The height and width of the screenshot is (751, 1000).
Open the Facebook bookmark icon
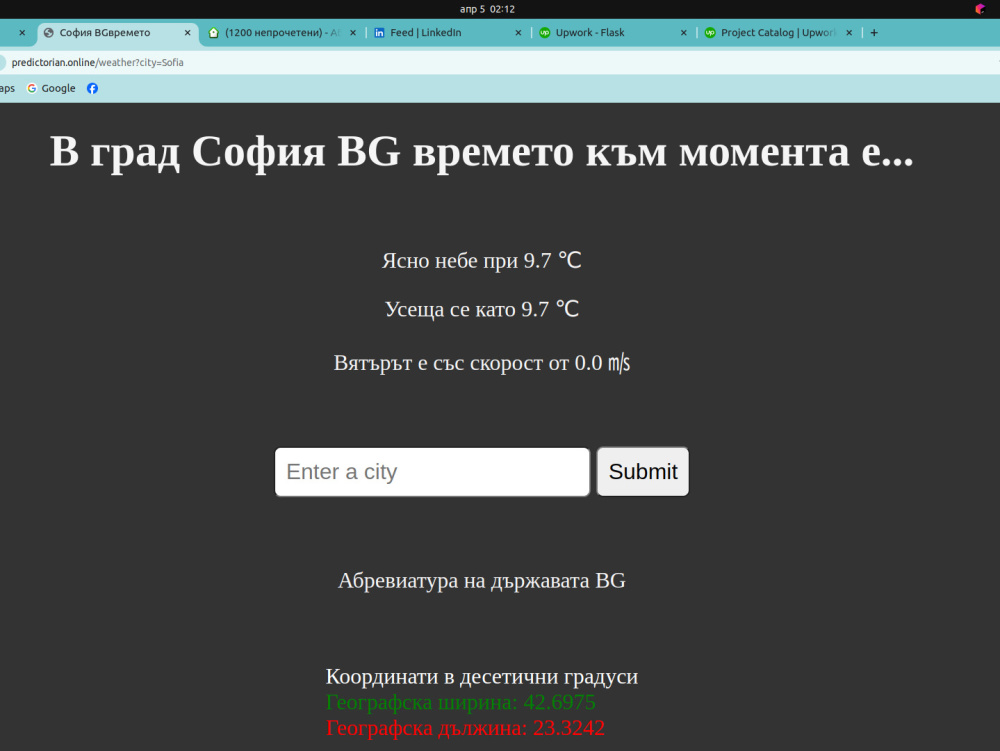point(92,88)
